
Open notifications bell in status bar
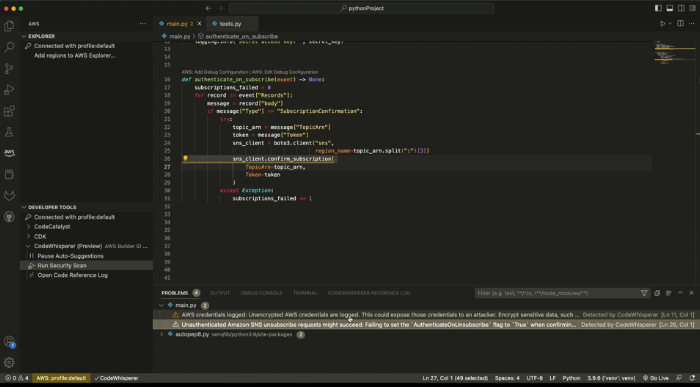[x=692, y=378]
